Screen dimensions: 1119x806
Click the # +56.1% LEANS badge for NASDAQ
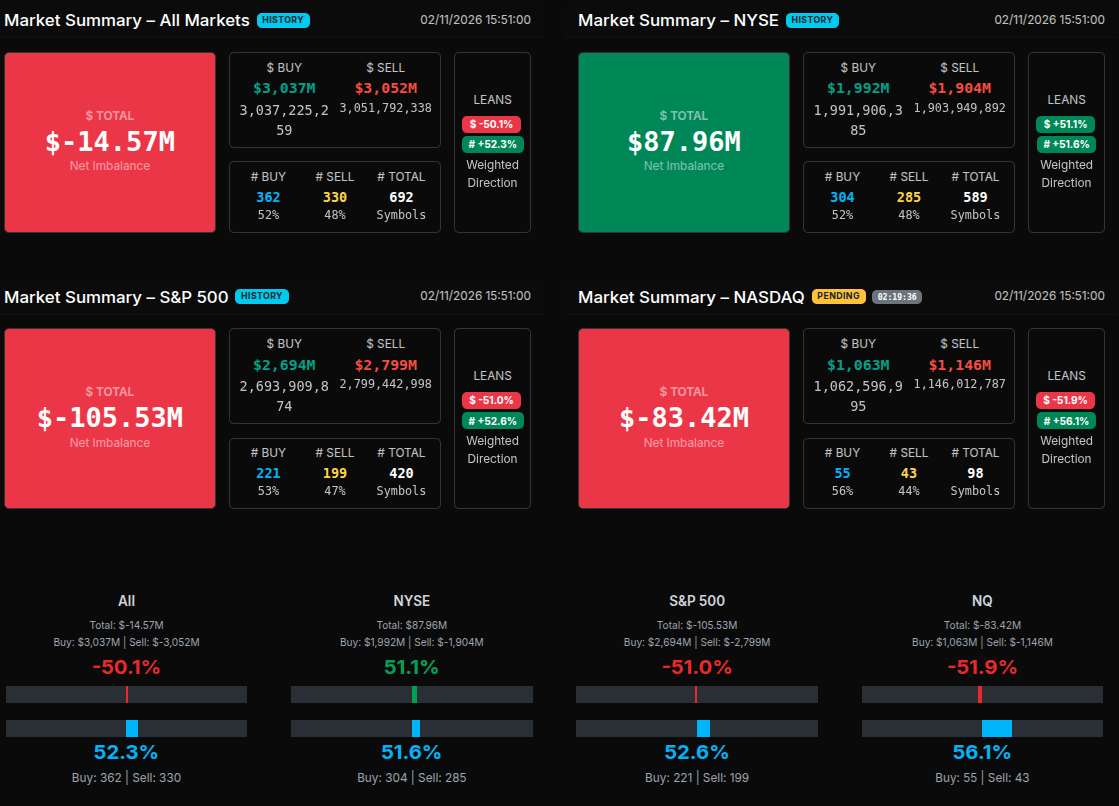1065,420
